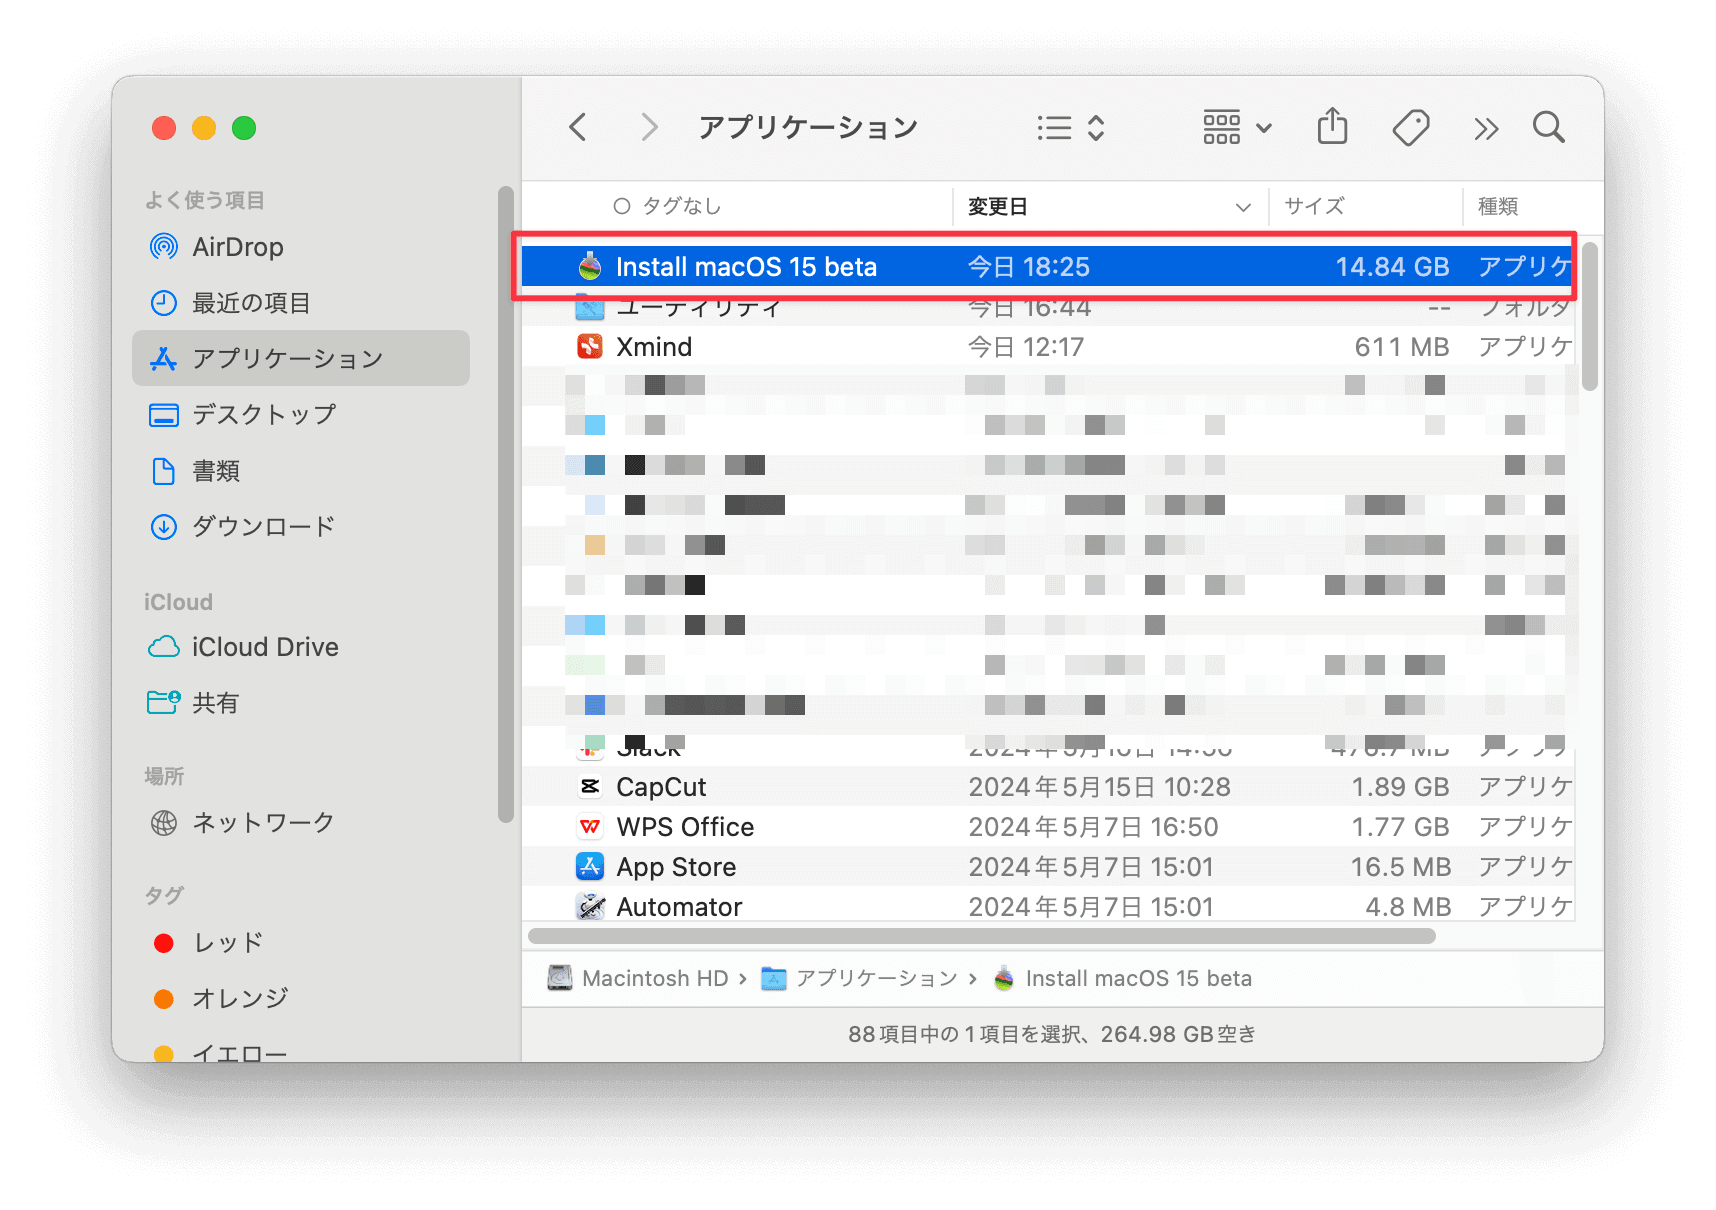Screen dimensions: 1716x1210
Task: Go forward with the right chevron
Action: [649, 127]
